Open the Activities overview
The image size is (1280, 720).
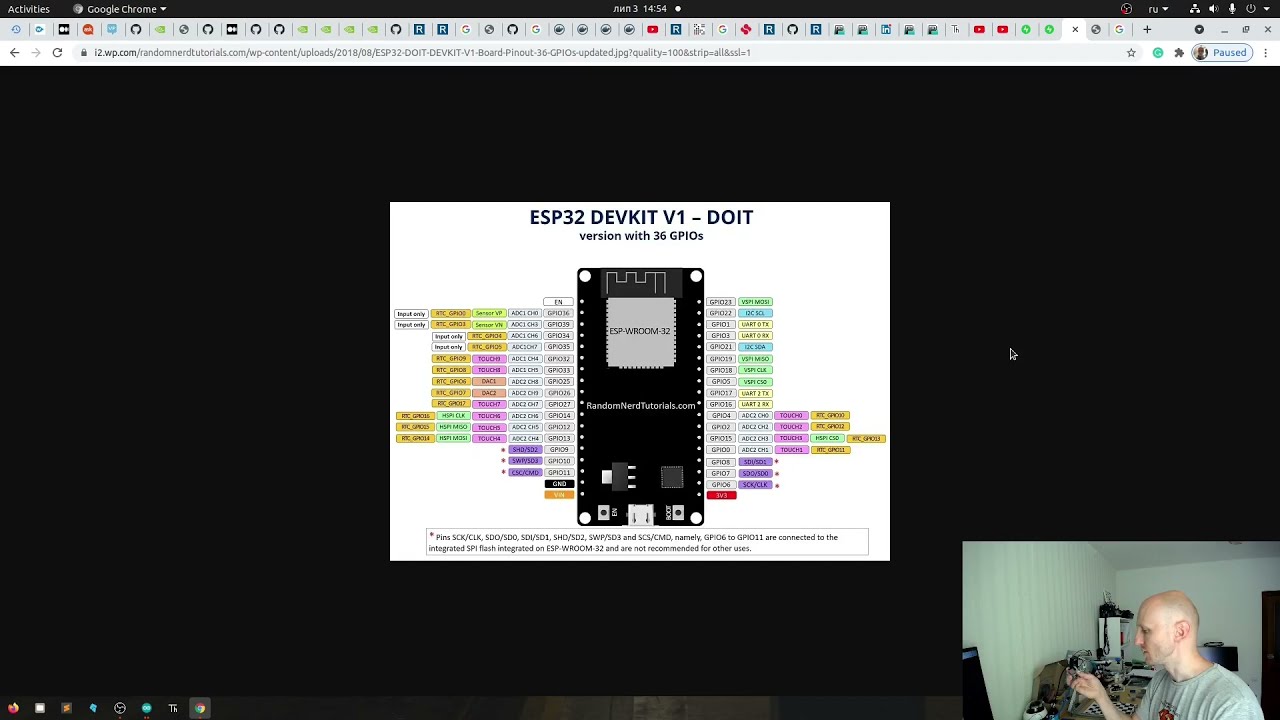(x=29, y=9)
